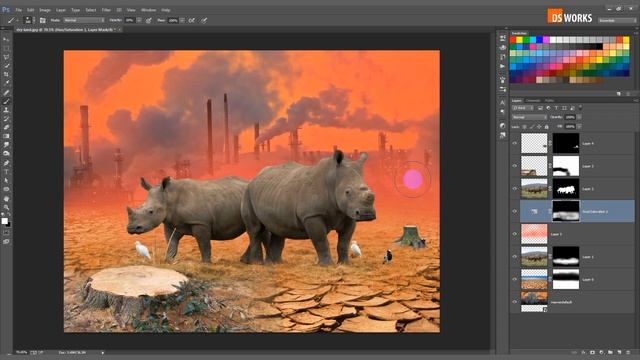The height and width of the screenshot is (360, 640).
Task: Delete layer using the trash icon
Action: [629, 352]
